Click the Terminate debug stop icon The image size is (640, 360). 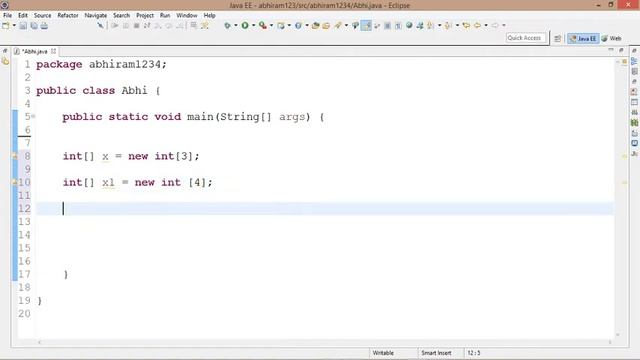(137, 25)
